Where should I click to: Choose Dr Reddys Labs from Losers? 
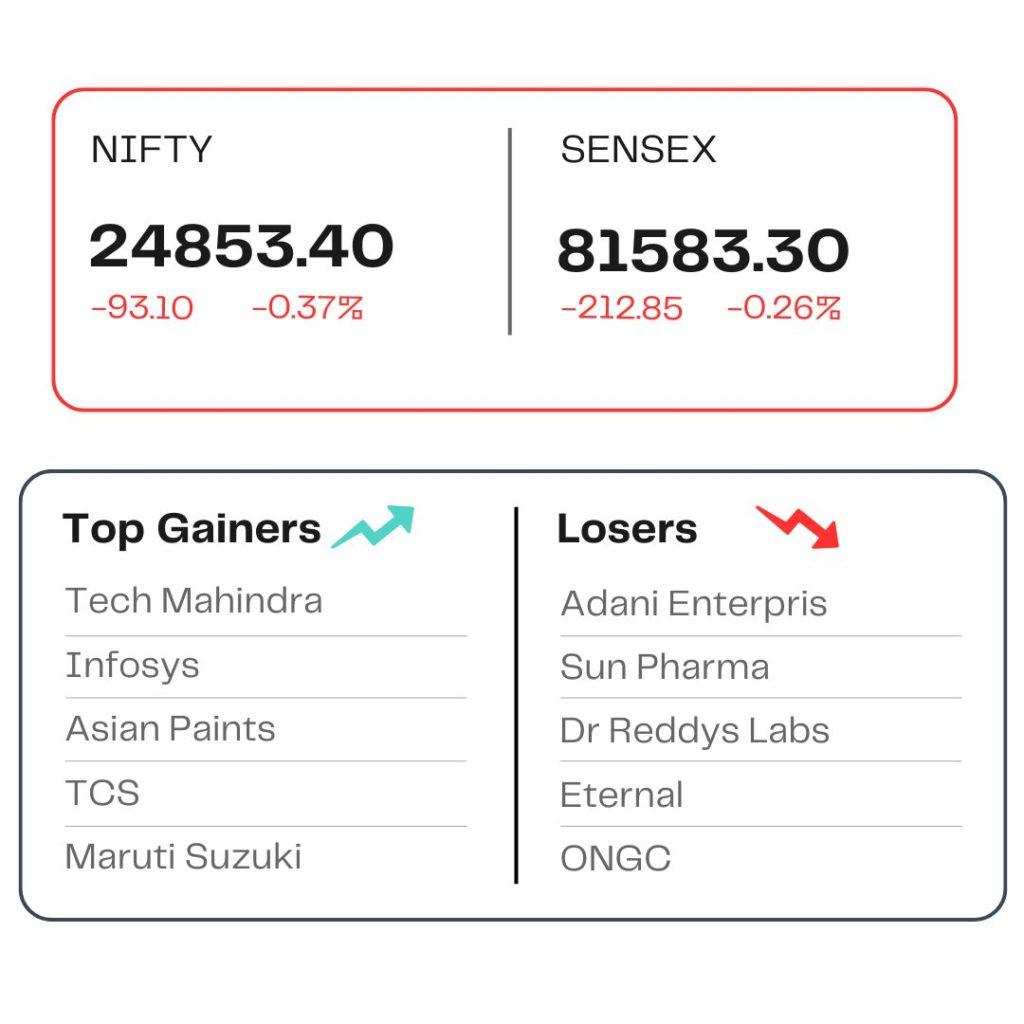(x=695, y=730)
